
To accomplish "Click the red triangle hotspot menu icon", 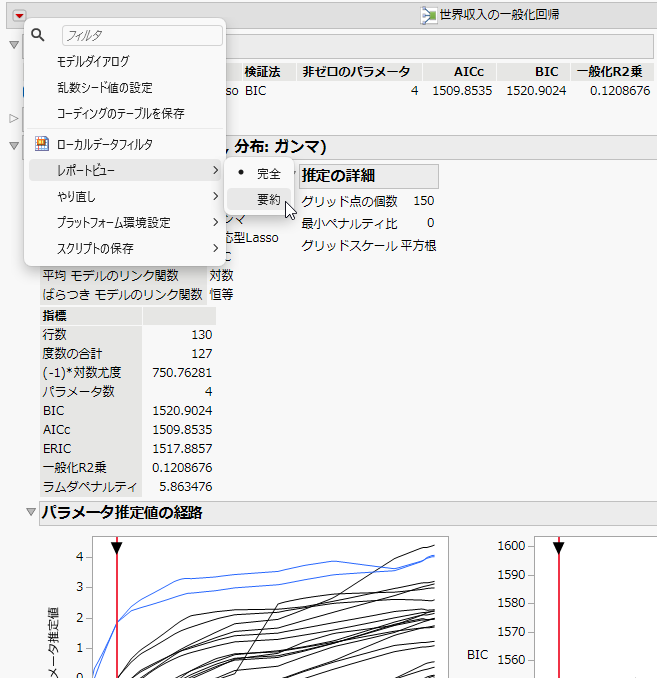I will [x=19, y=16].
